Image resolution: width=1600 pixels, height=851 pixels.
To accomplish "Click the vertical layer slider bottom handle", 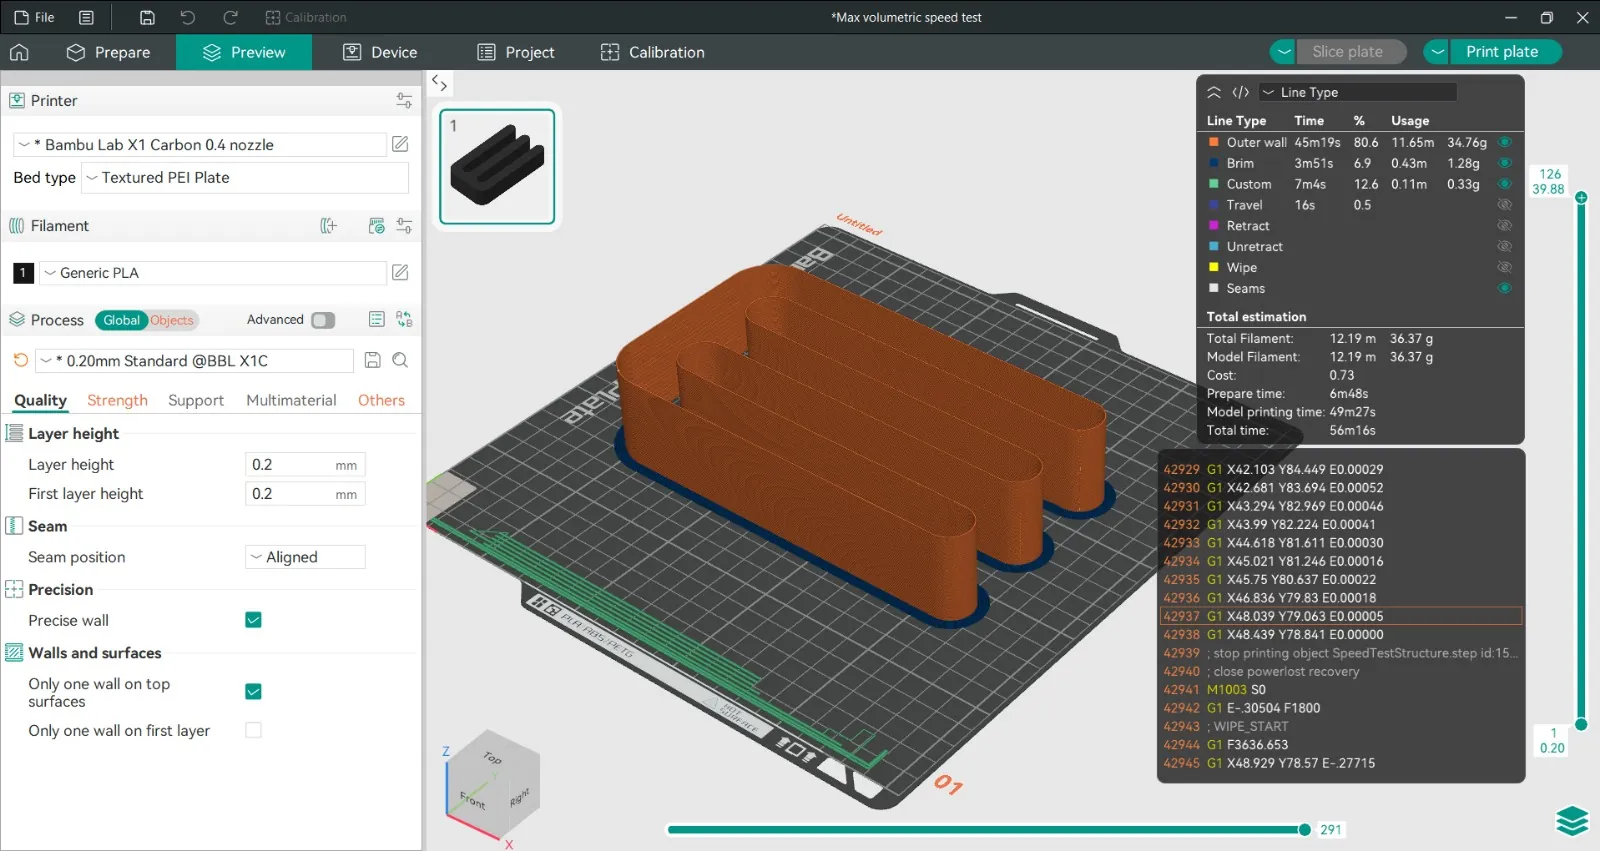I will (x=1581, y=724).
